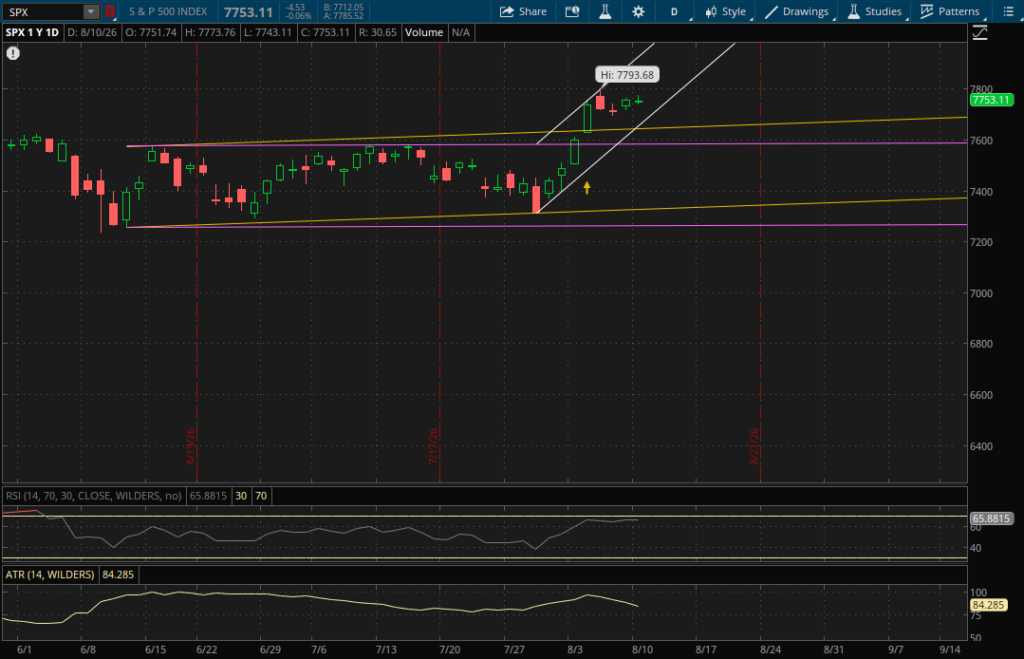Open the D timeframe dropdown

675,11
